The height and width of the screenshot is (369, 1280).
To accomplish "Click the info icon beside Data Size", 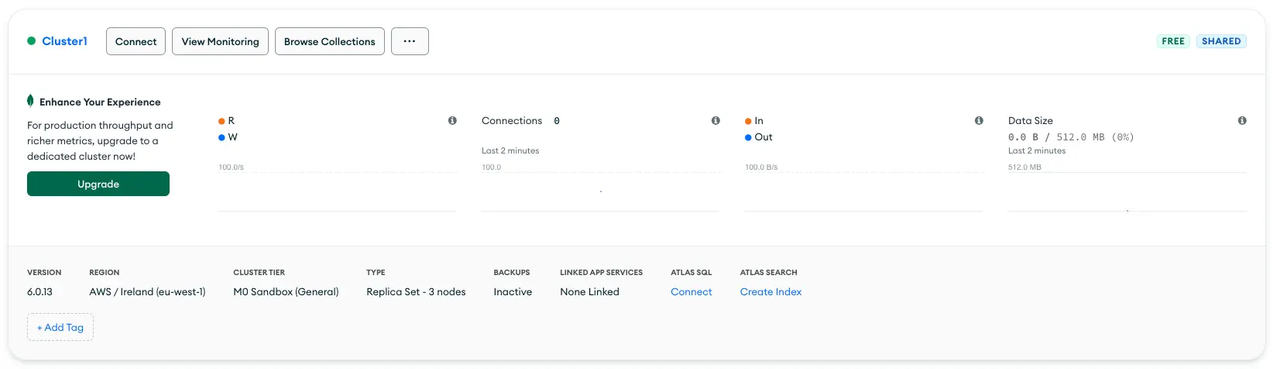I will pyautogui.click(x=1242, y=121).
